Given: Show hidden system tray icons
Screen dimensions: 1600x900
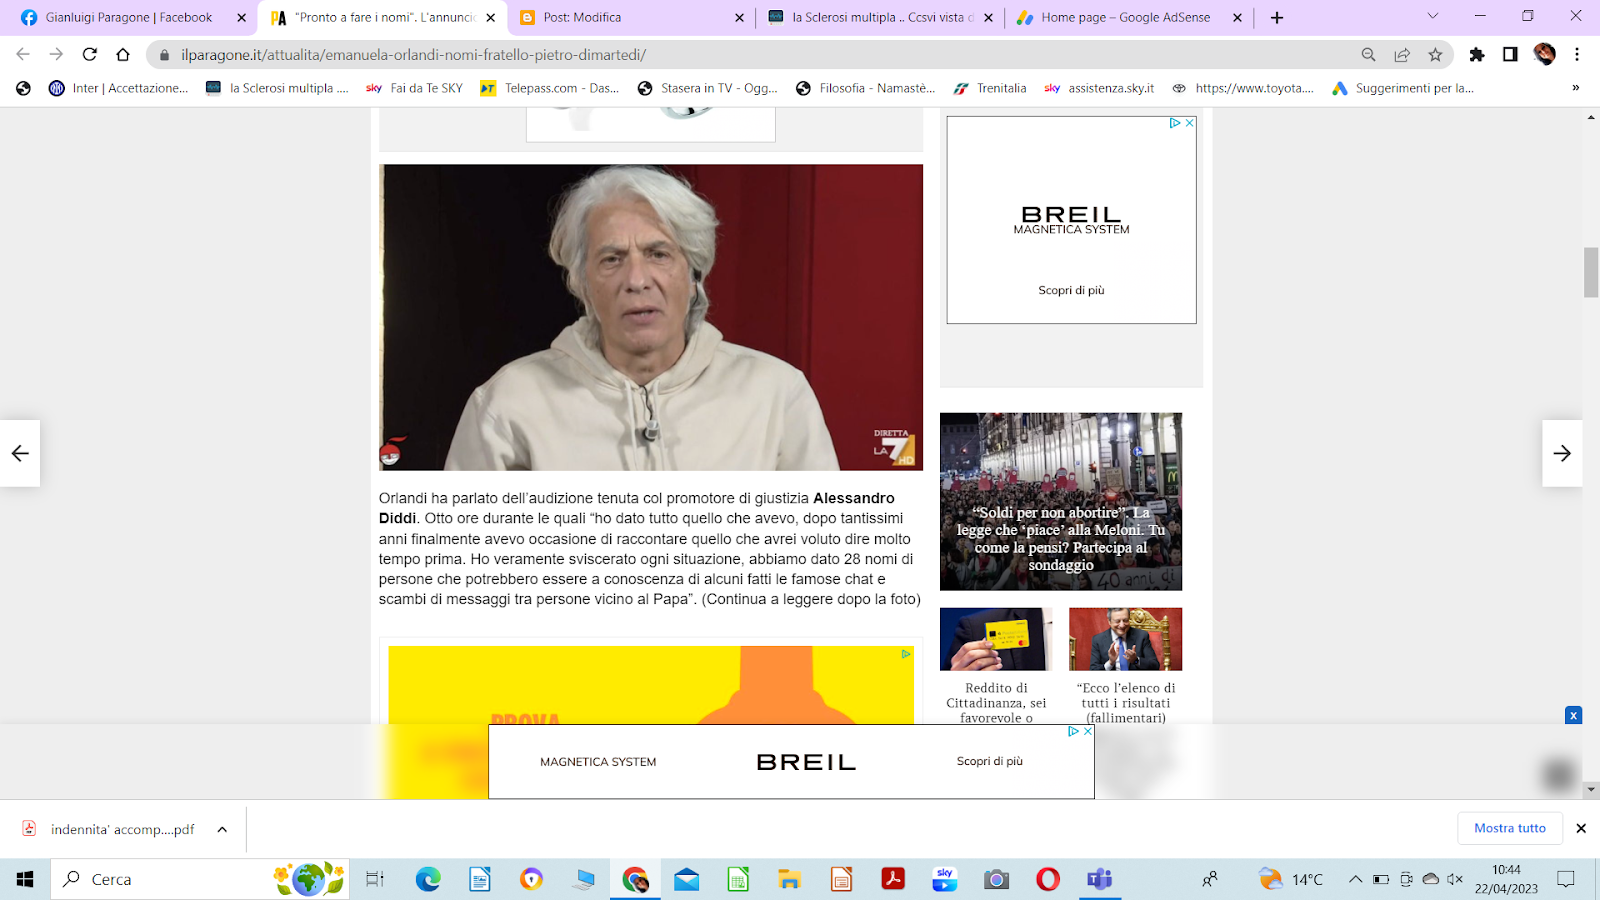Looking at the screenshot, I should click(x=1355, y=879).
